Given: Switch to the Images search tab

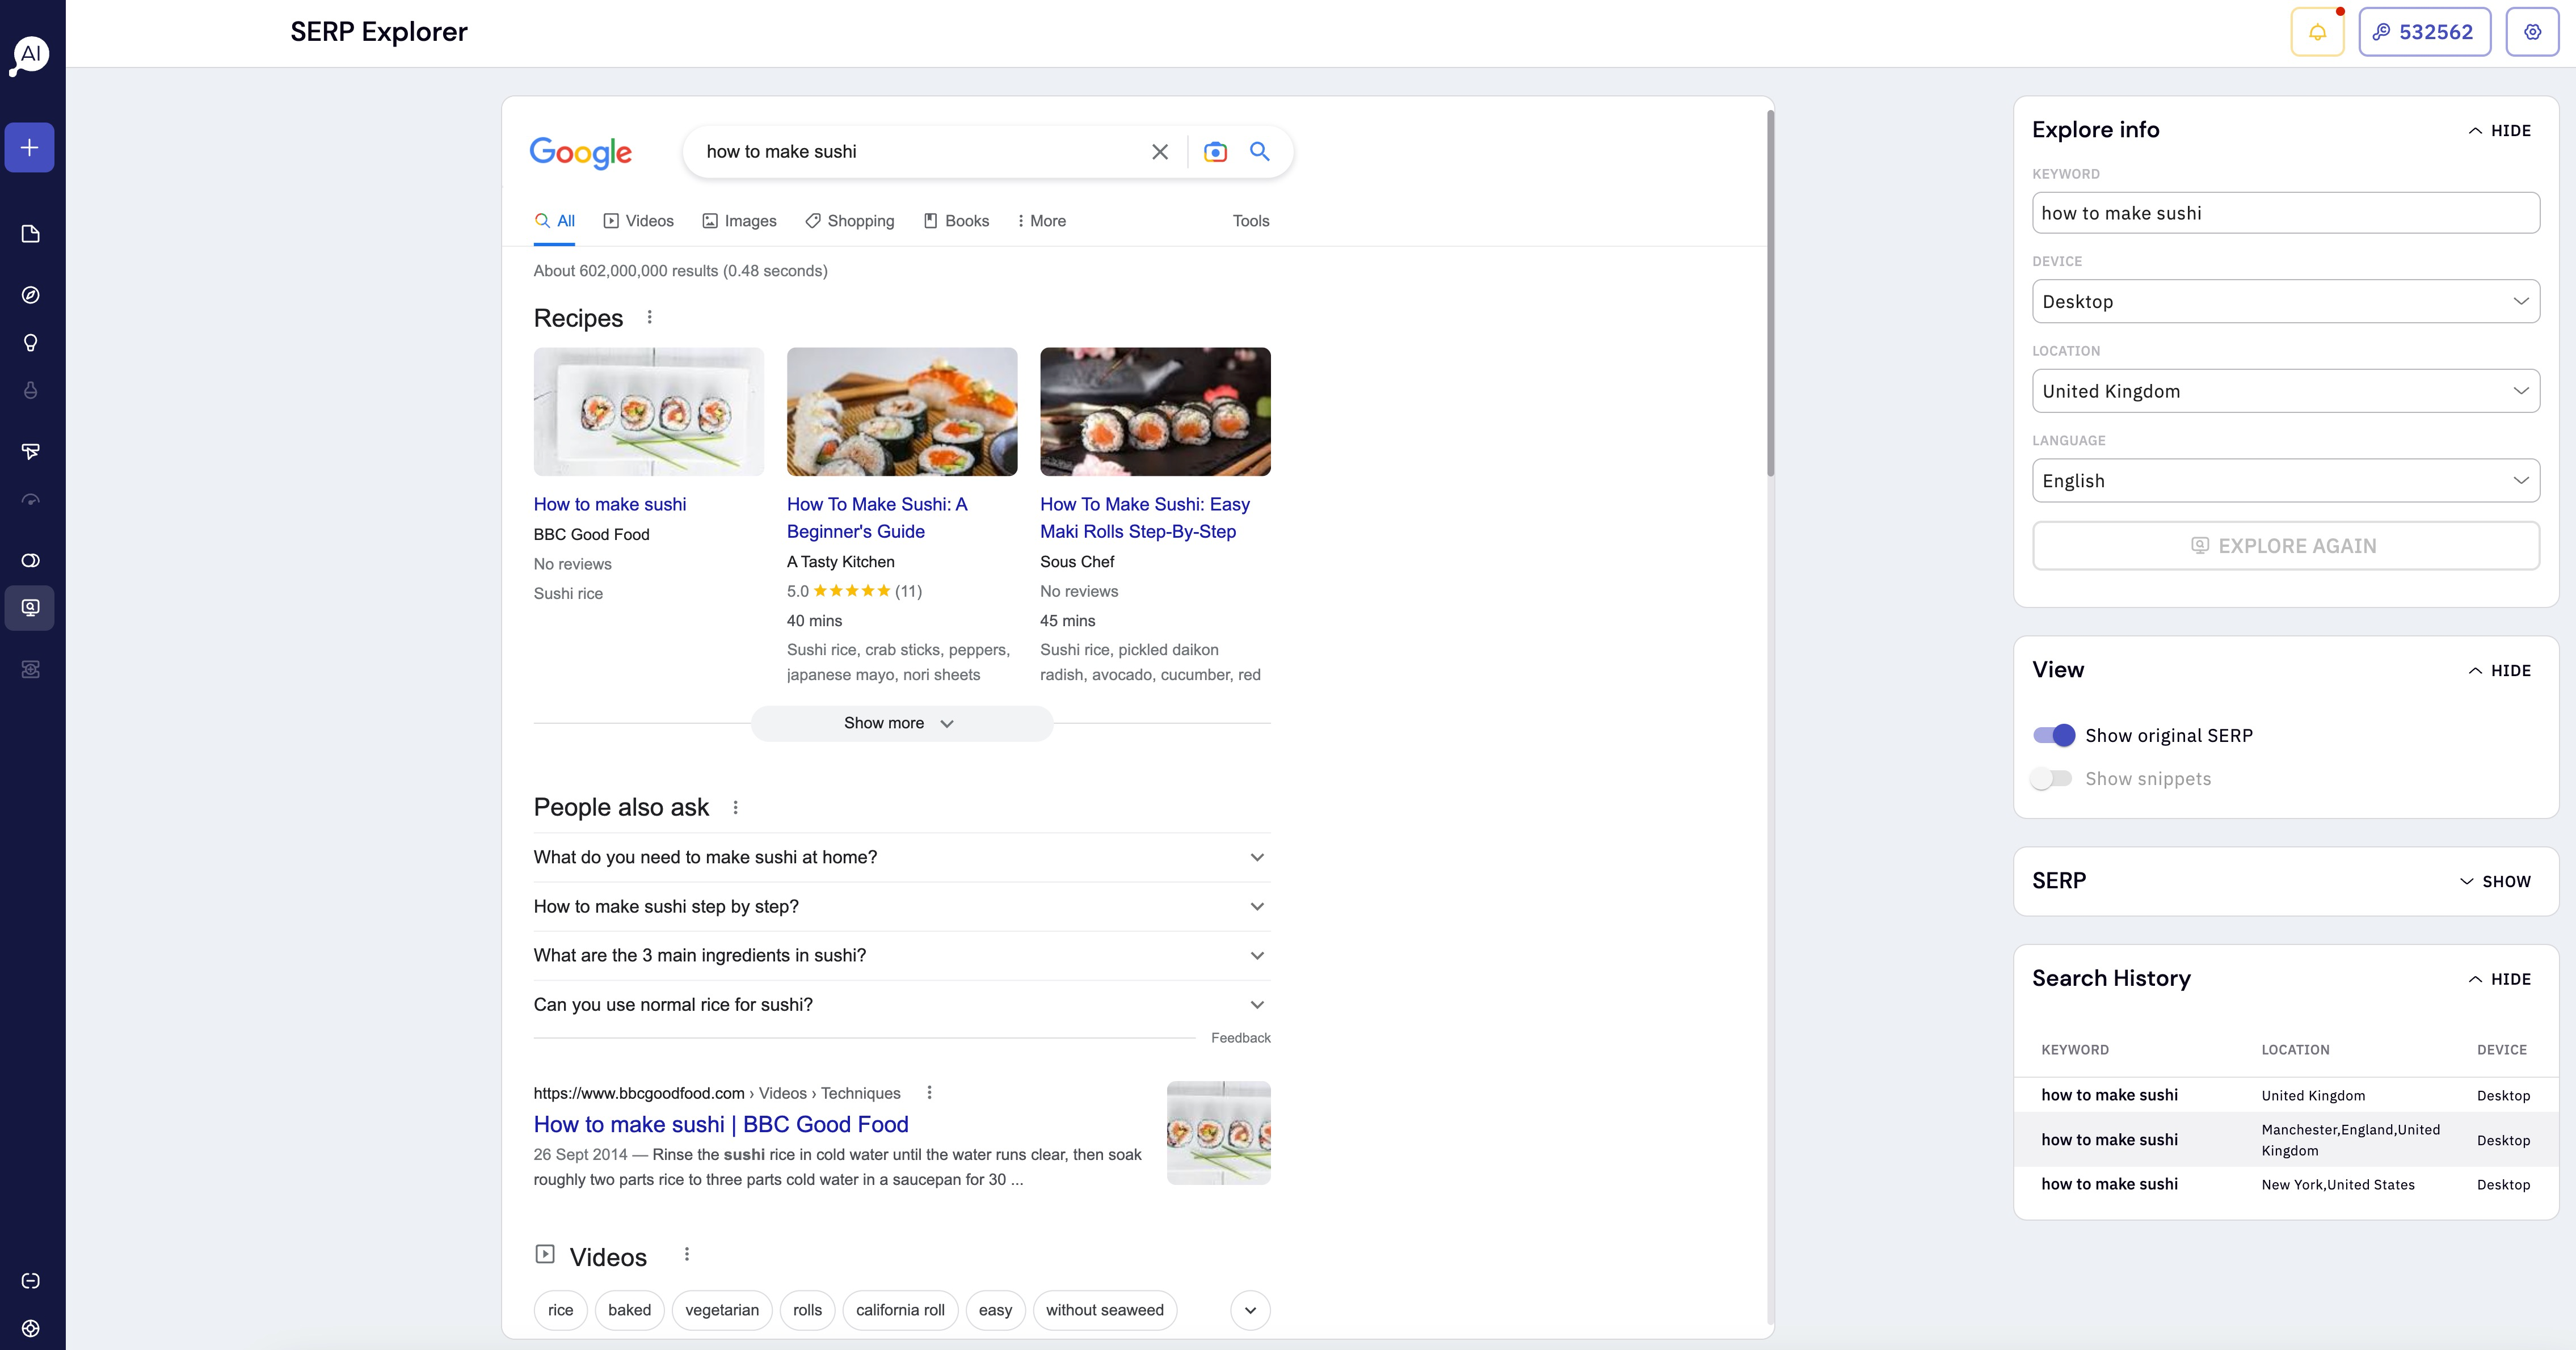Looking at the screenshot, I should pos(739,221).
